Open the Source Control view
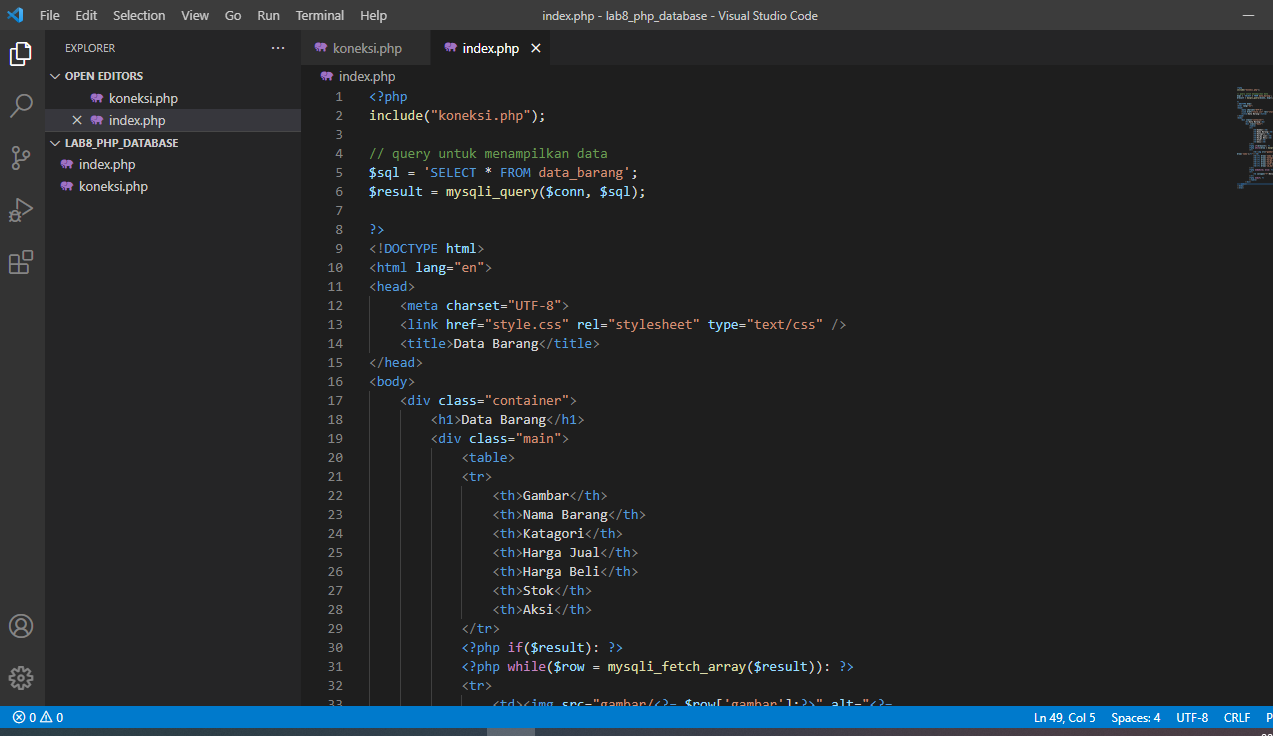 [x=20, y=157]
